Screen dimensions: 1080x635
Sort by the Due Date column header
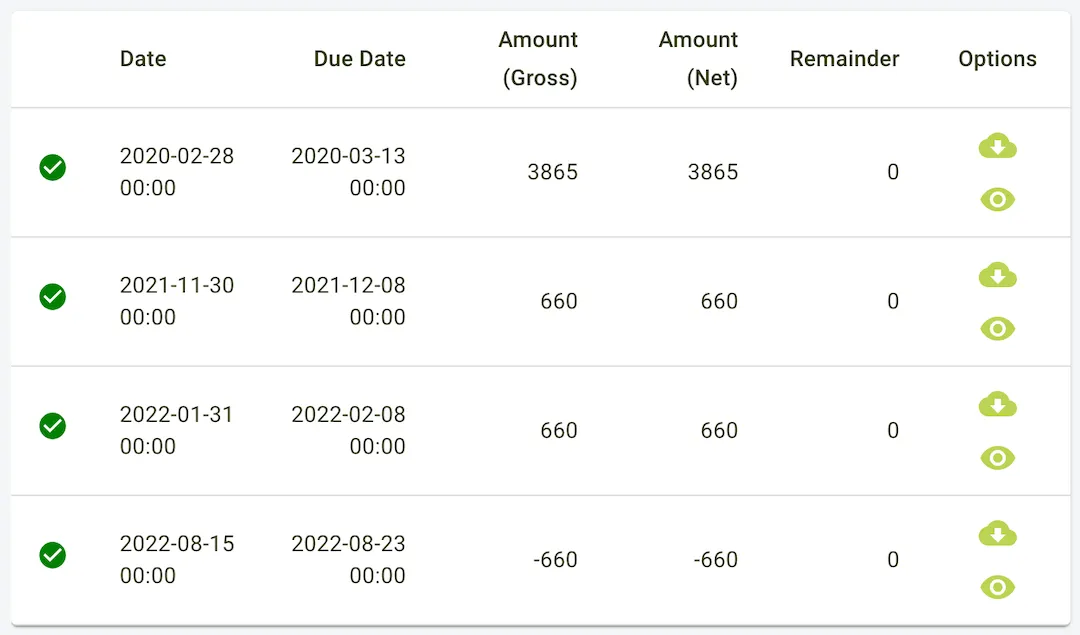tap(359, 59)
